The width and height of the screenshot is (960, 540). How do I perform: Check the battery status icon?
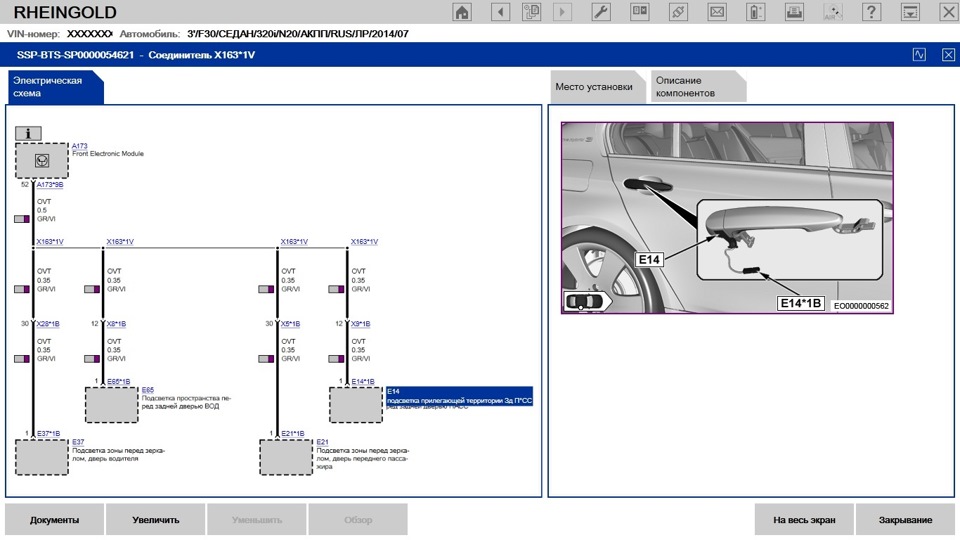click(756, 12)
